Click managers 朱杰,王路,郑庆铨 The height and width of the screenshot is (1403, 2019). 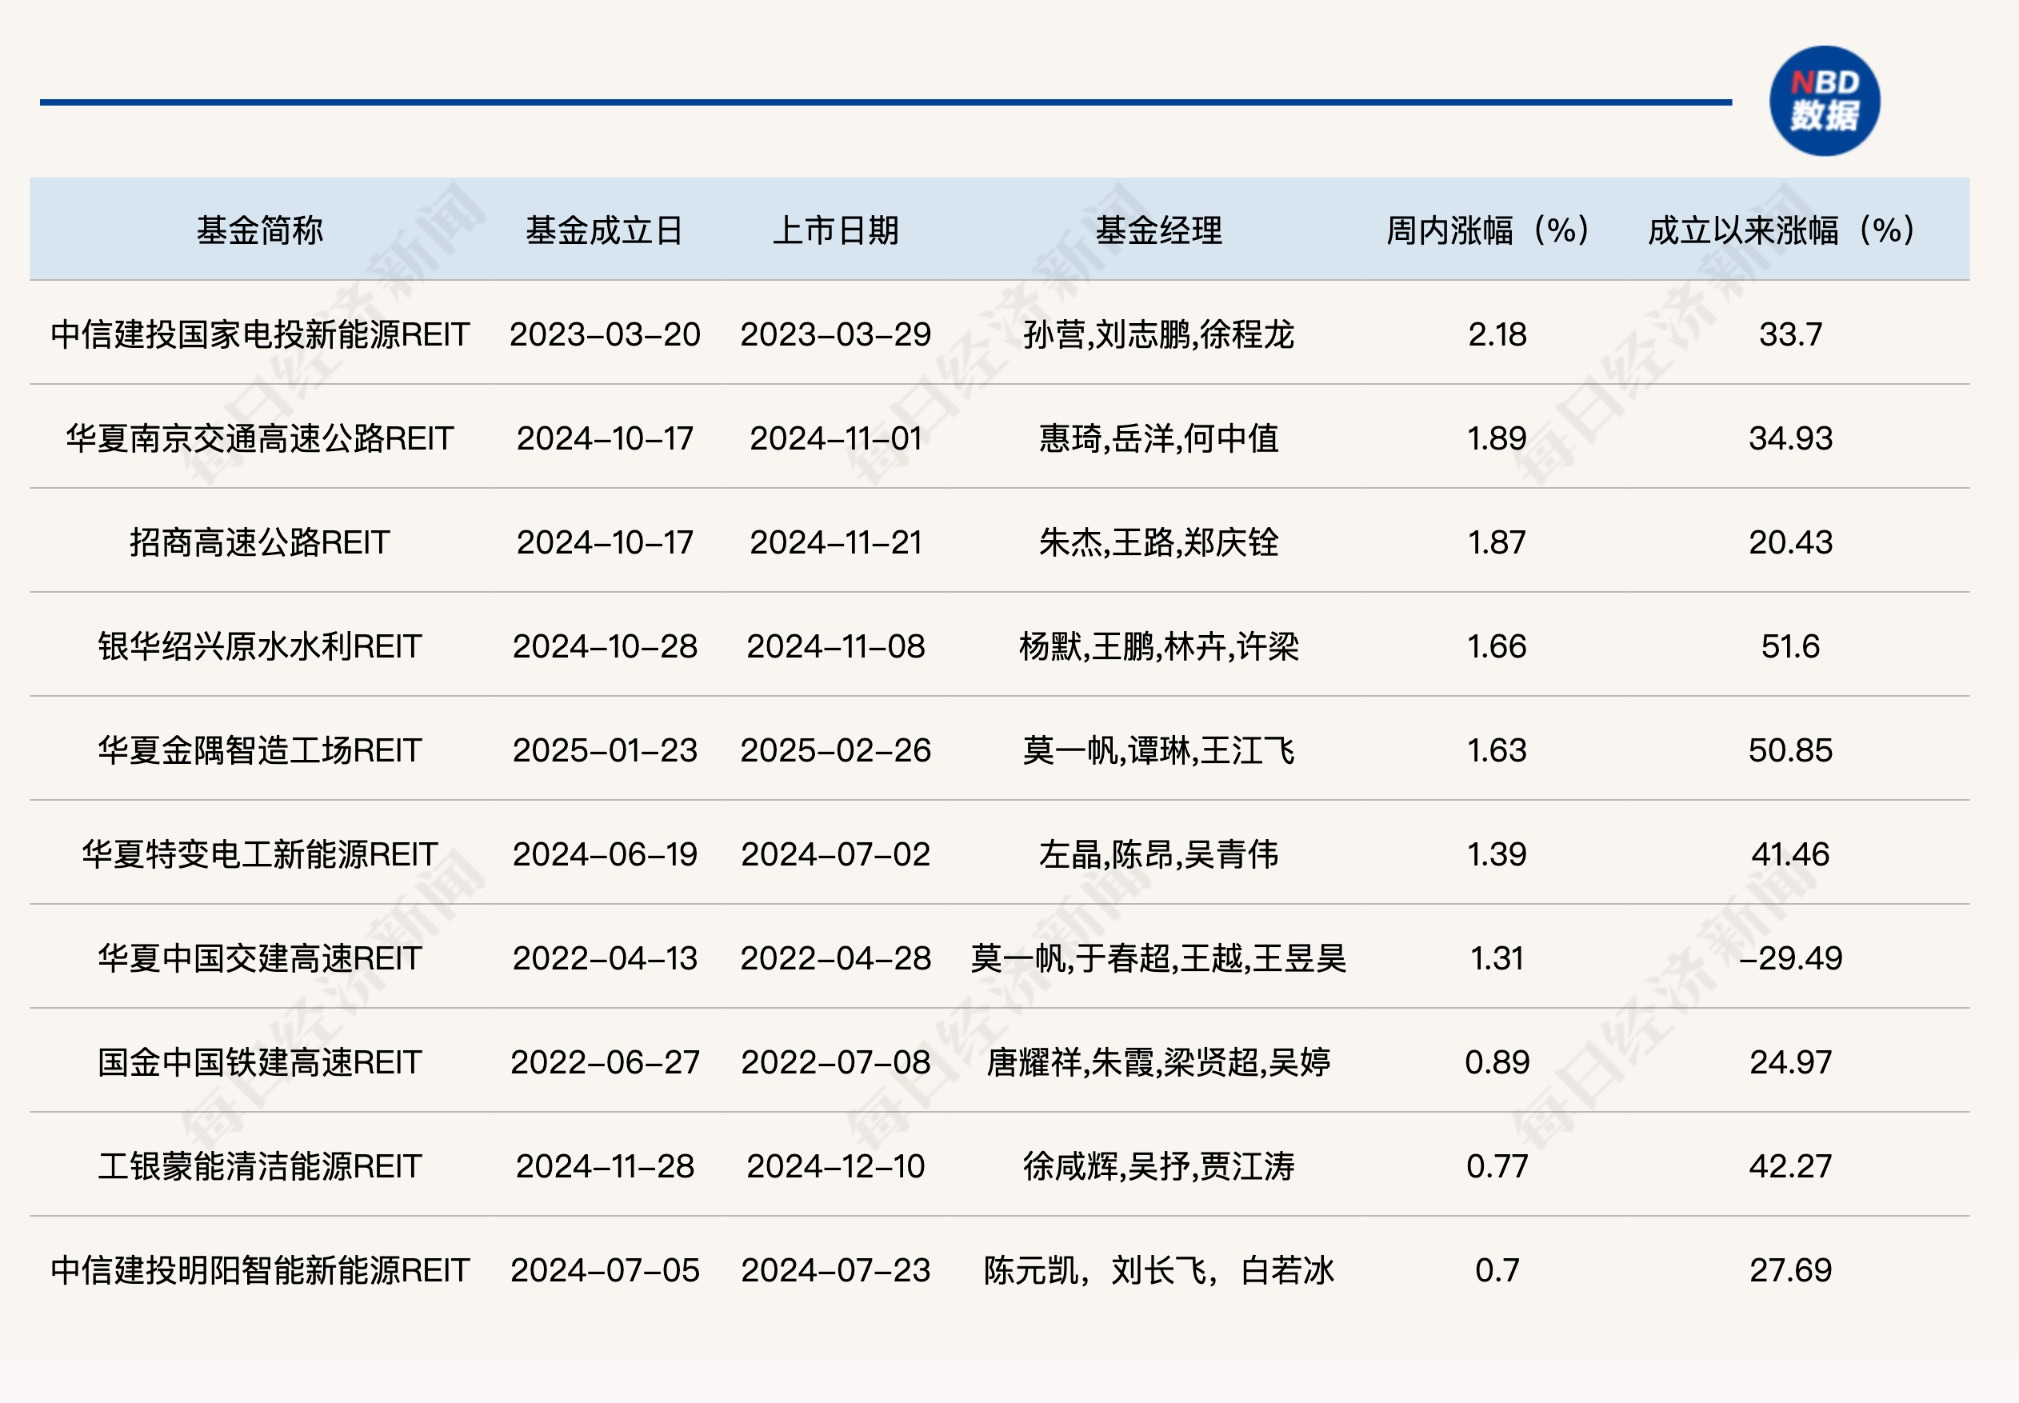click(1159, 542)
